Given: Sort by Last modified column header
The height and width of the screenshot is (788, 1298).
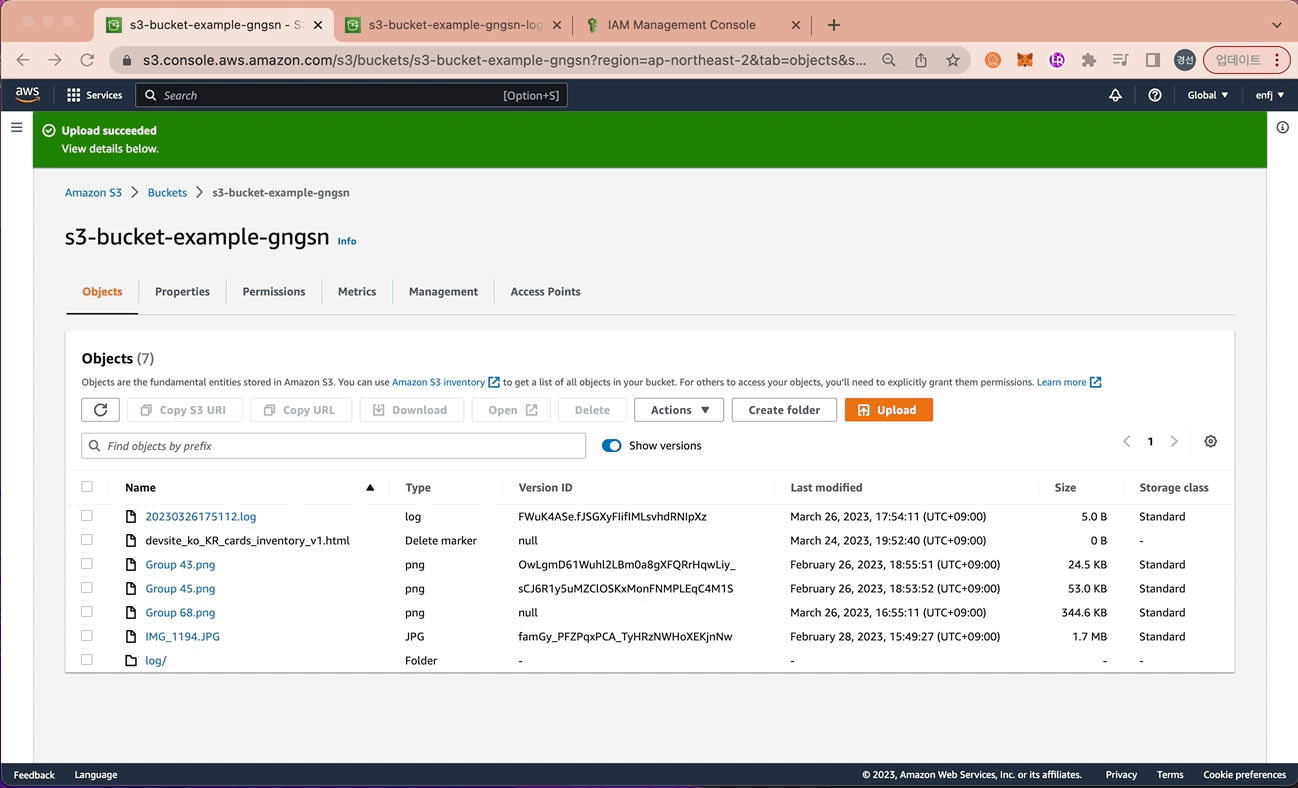Looking at the screenshot, I should point(826,488).
